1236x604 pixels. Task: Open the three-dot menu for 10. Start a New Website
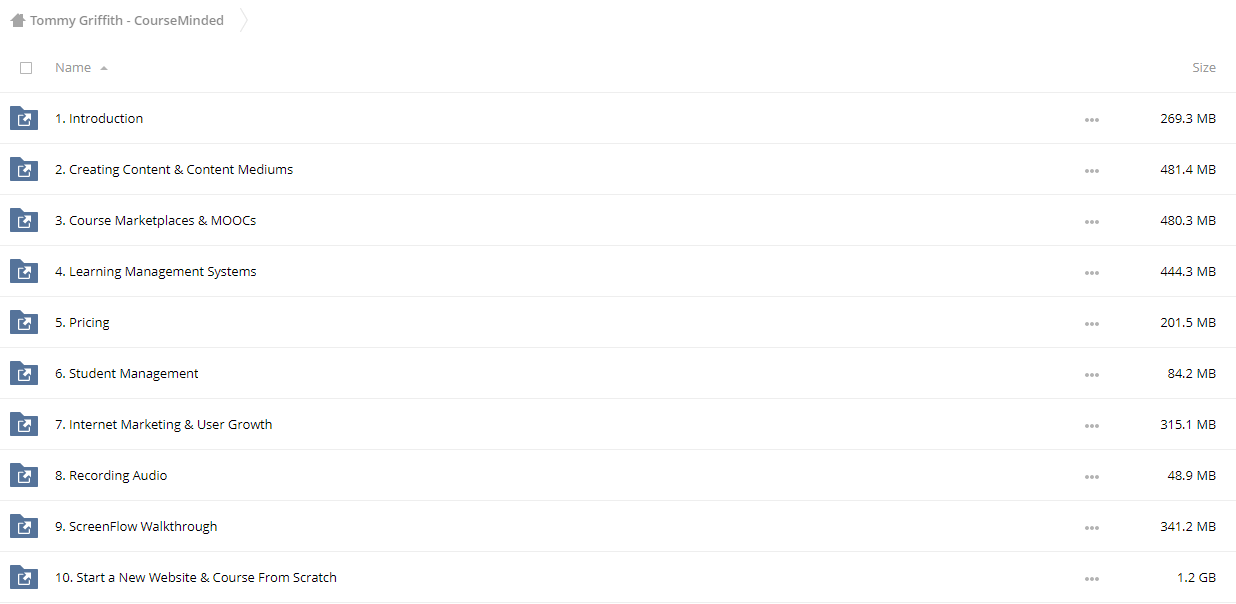coord(1091,579)
